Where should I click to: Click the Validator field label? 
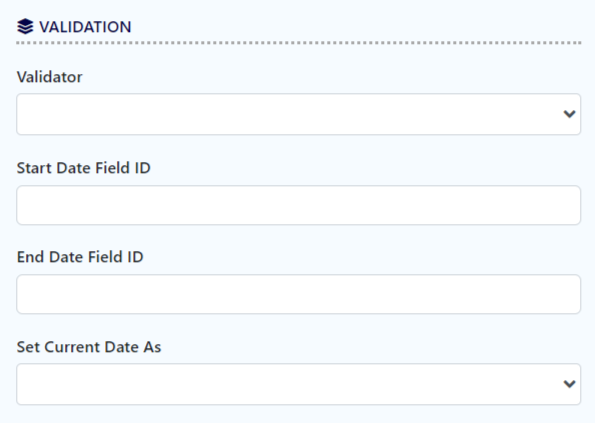(x=49, y=77)
